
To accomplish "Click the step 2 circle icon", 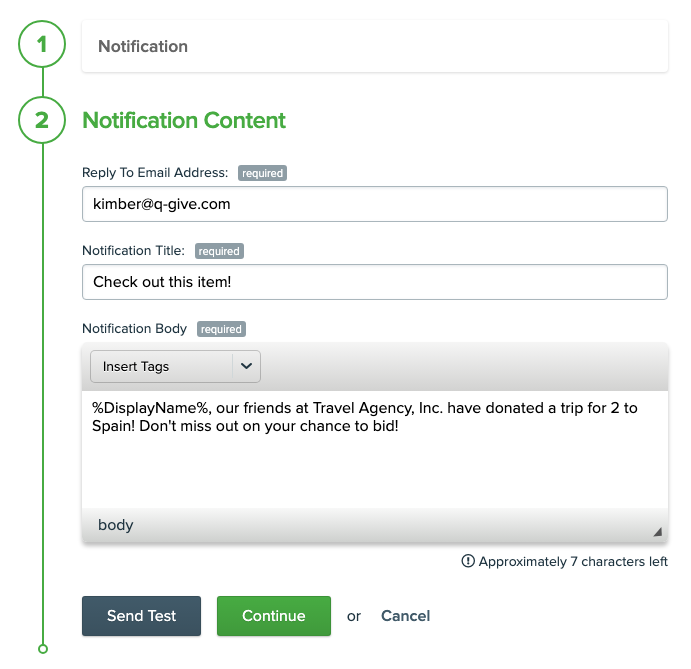I will 41,121.
